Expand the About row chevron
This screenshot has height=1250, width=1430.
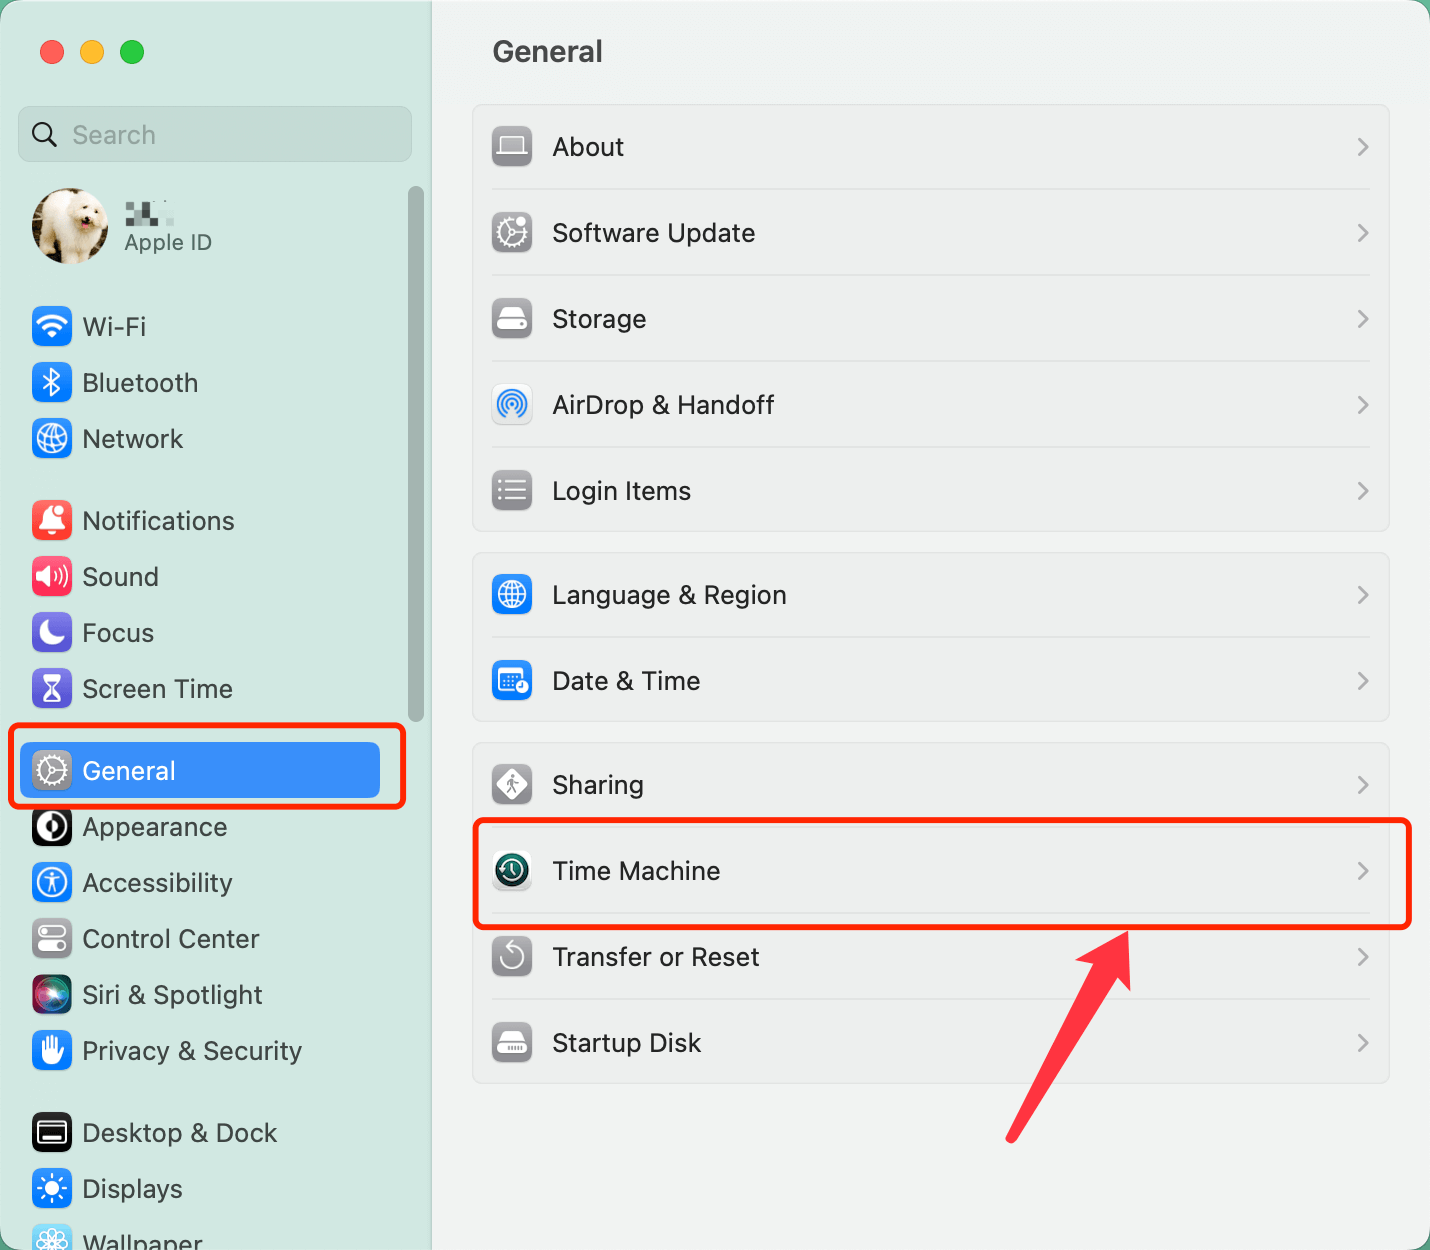coord(1362,146)
